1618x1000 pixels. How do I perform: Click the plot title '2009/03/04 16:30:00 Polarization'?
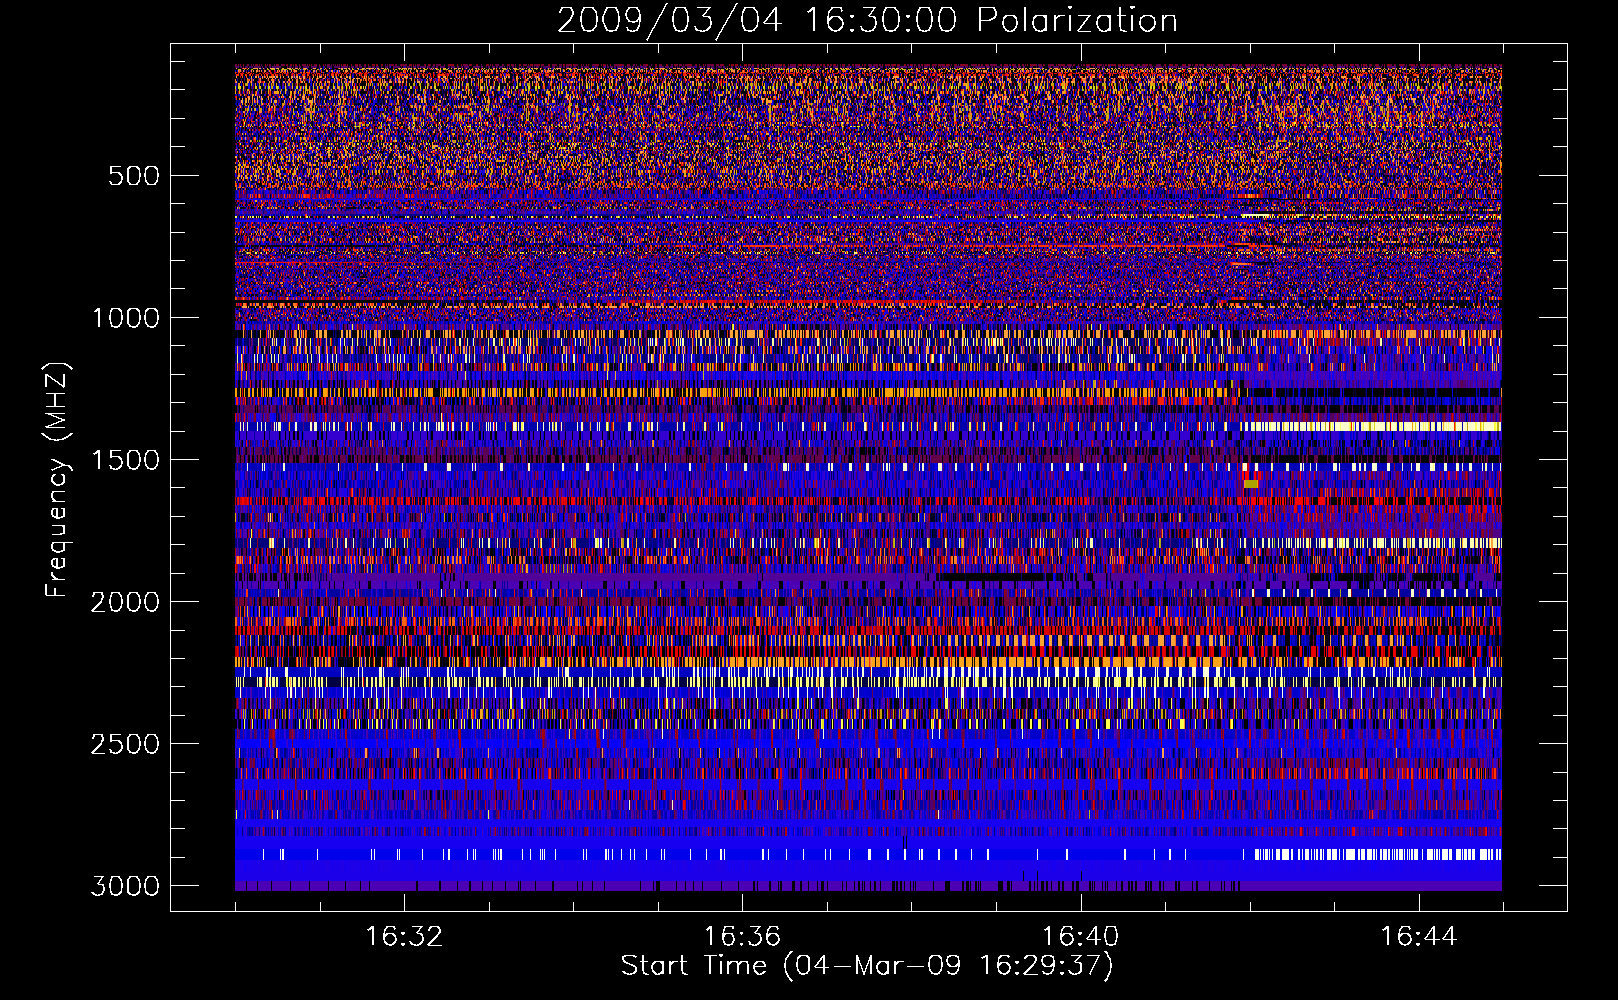click(x=867, y=20)
